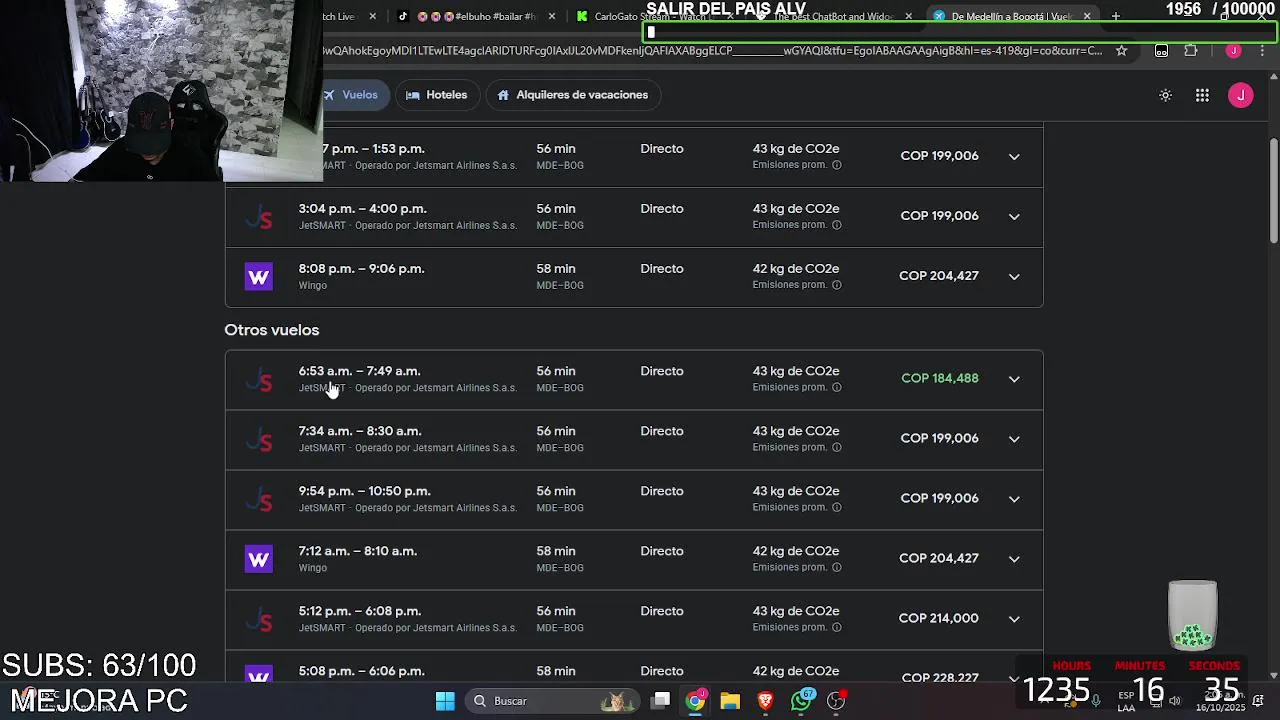Expand the COP 199,006 1:53 p.m. flight details
The height and width of the screenshot is (720, 1280).
click(1014, 156)
